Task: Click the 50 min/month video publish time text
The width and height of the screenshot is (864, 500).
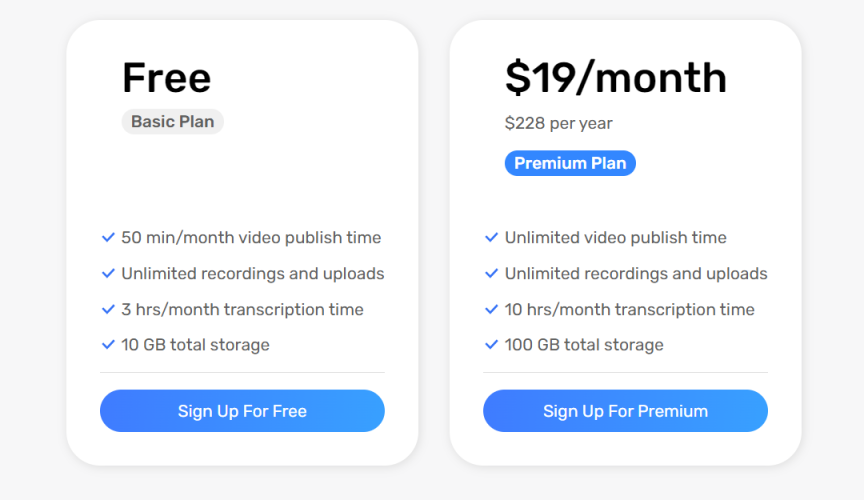Action: coord(251,238)
